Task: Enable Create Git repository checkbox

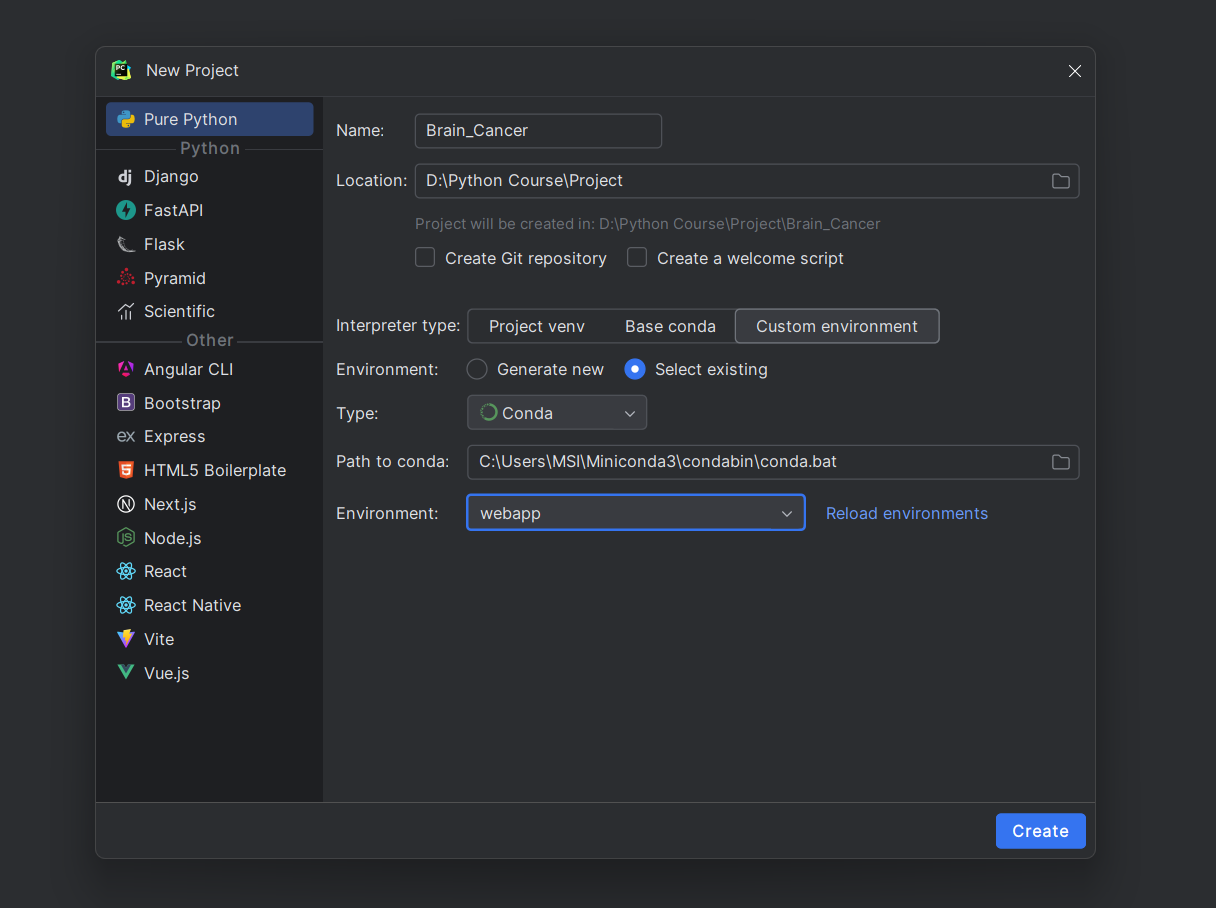Action: click(425, 258)
